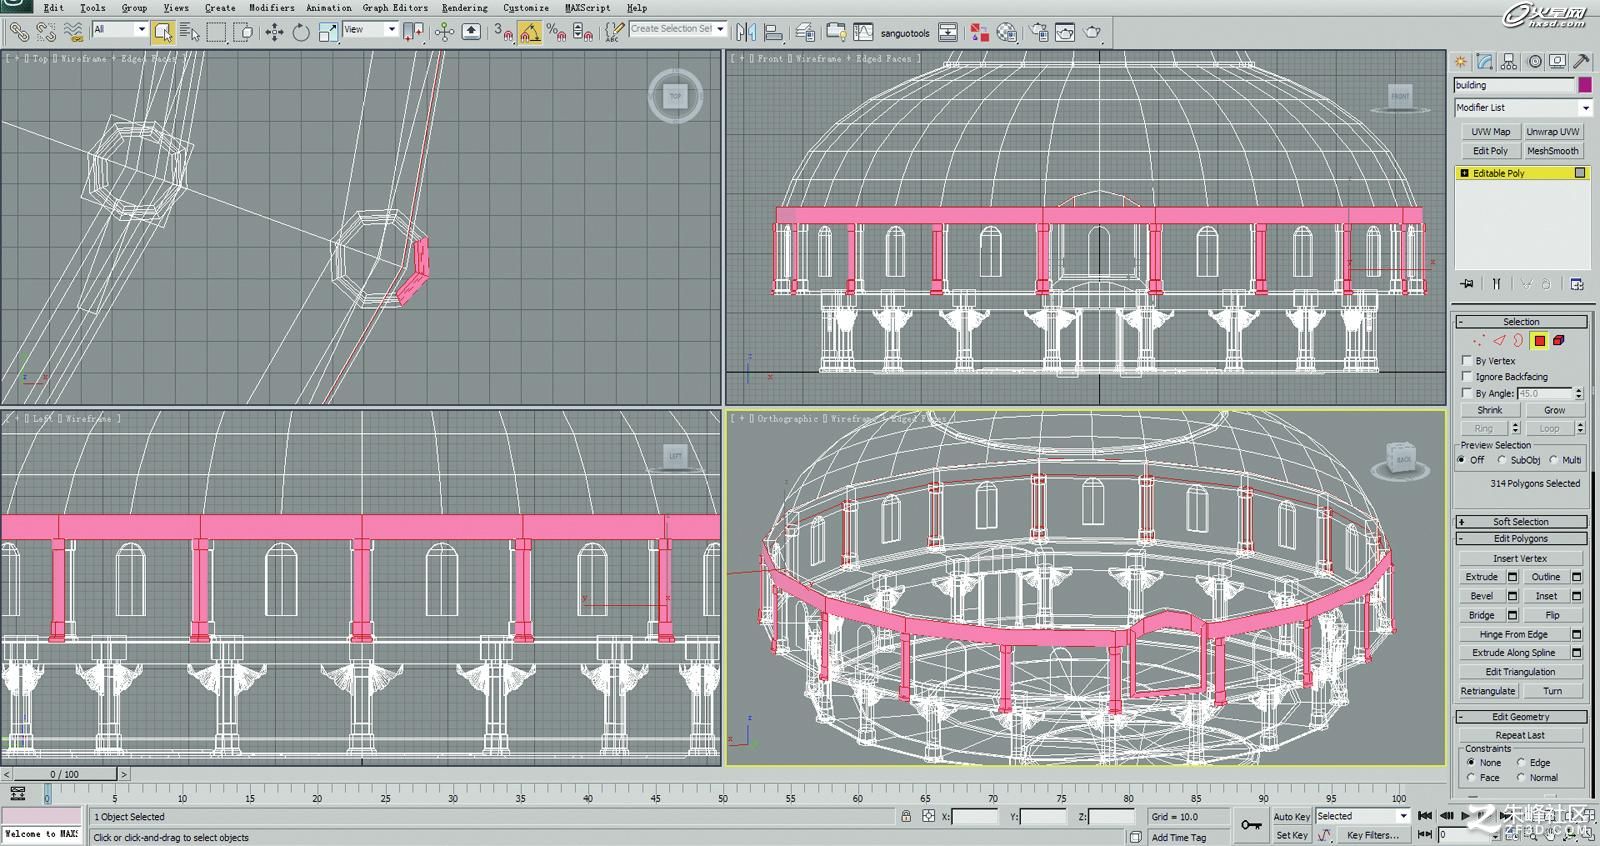Collapse the Edit Geometry rollout
The width and height of the screenshot is (1600, 846).
pyautogui.click(x=1521, y=717)
